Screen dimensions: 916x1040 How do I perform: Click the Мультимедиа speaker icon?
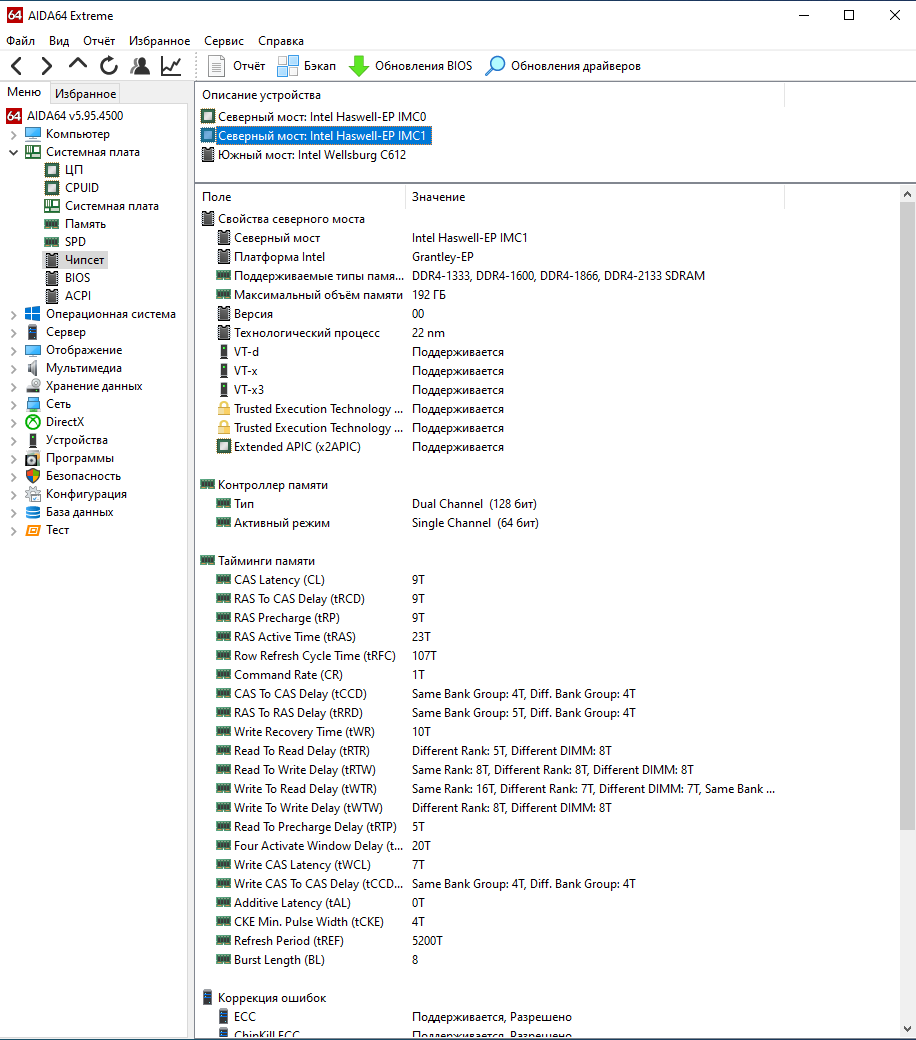point(33,367)
